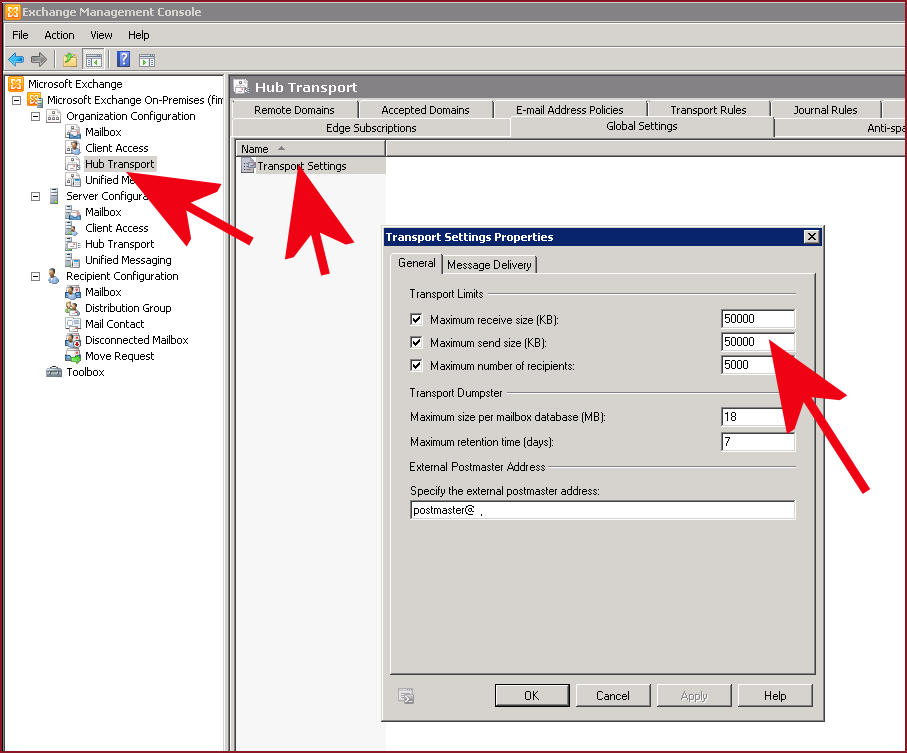The width and height of the screenshot is (907, 753).
Task: Collapse the Organization Configuration node
Action: tap(35, 116)
